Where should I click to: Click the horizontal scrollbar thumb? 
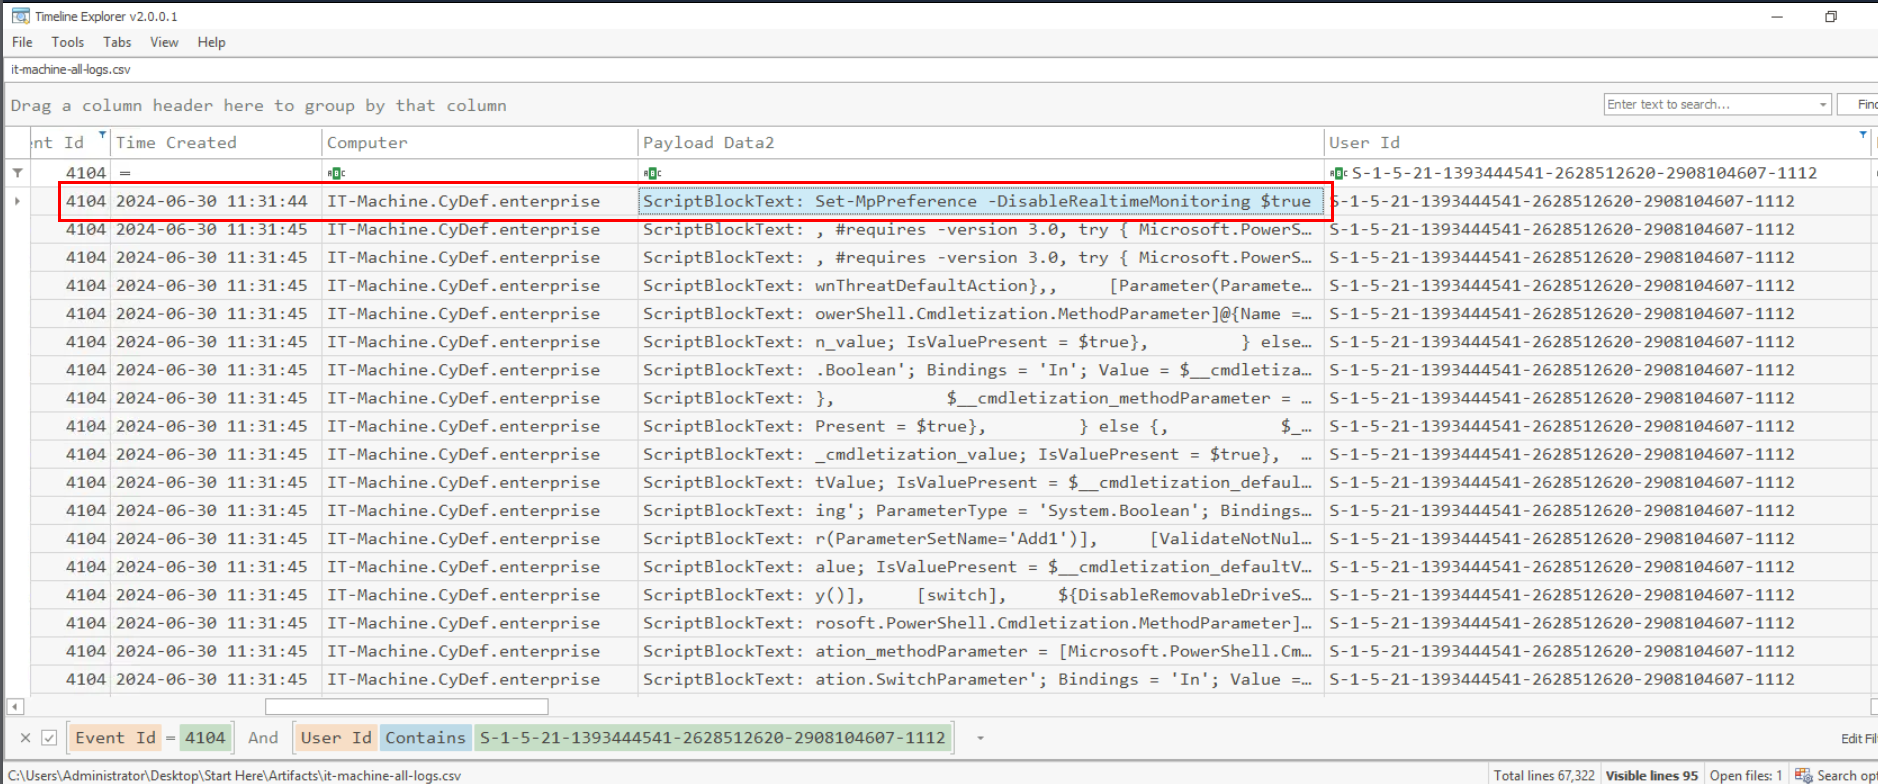(406, 707)
